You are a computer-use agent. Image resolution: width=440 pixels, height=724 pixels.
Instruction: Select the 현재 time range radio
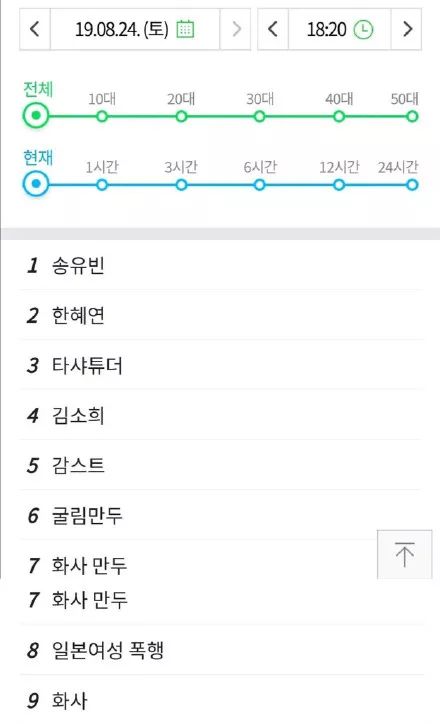(36, 184)
